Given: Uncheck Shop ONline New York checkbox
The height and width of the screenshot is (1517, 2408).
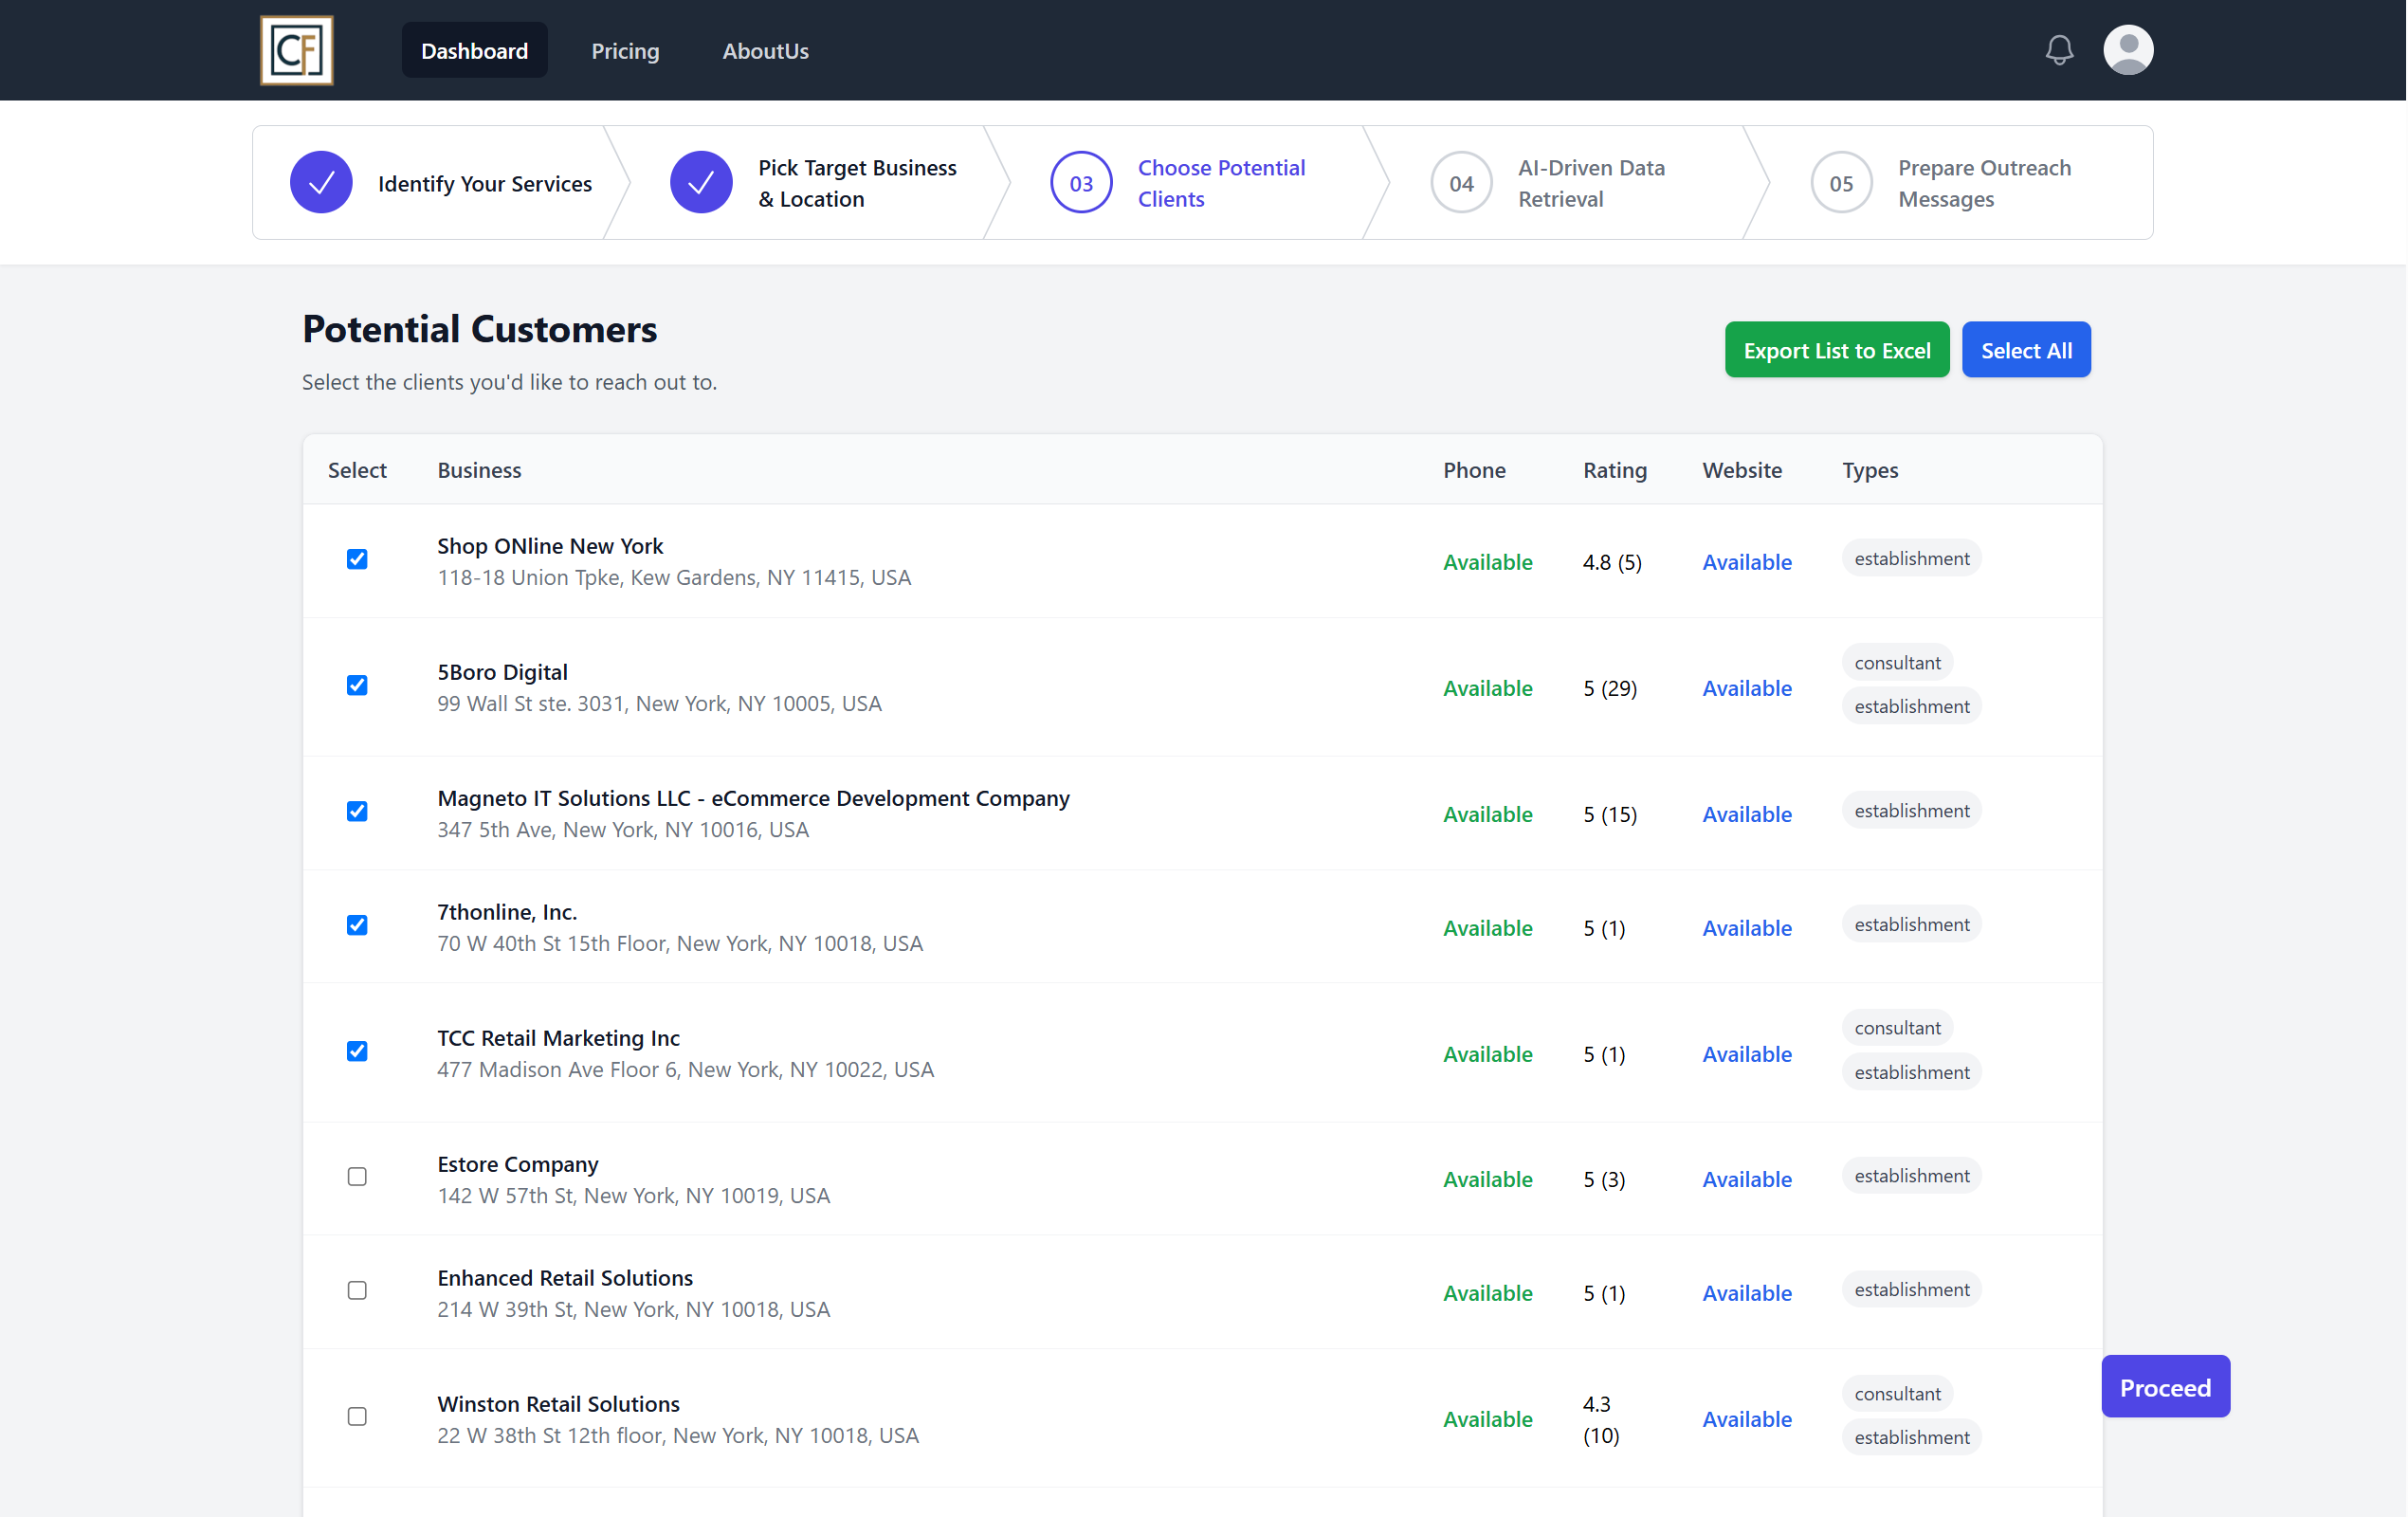Looking at the screenshot, I should point(357,559).
